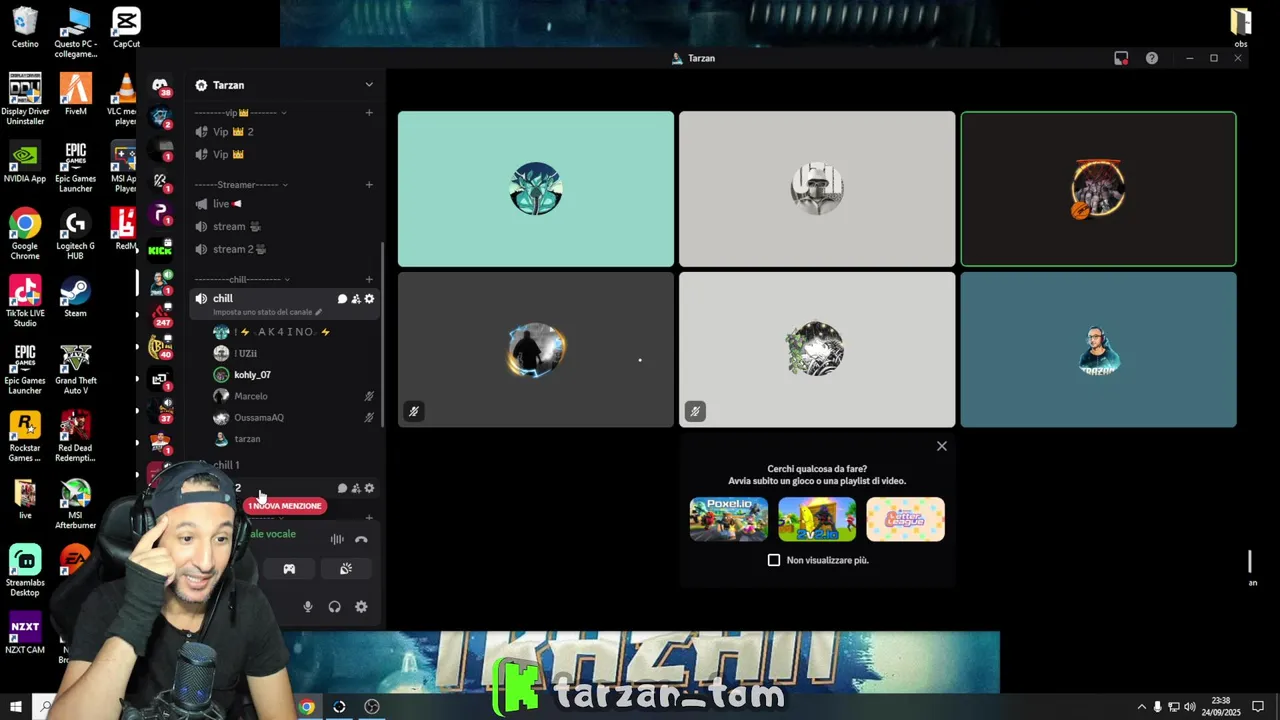Jump to the 1 NUOVA MENZIONE badge

coord(285,506)
